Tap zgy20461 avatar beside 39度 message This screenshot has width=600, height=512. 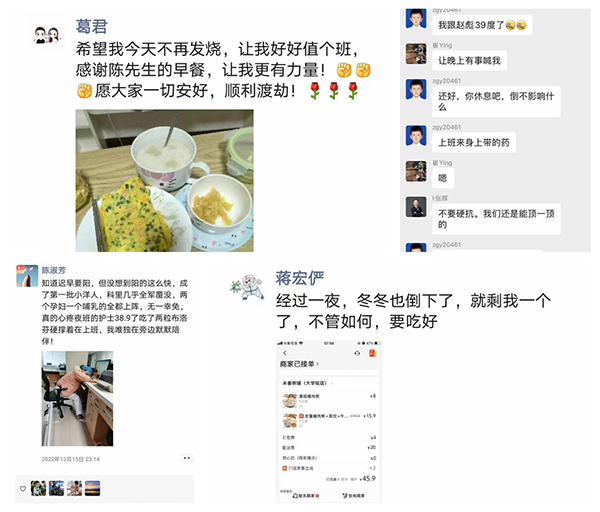[x=416, y=18]
